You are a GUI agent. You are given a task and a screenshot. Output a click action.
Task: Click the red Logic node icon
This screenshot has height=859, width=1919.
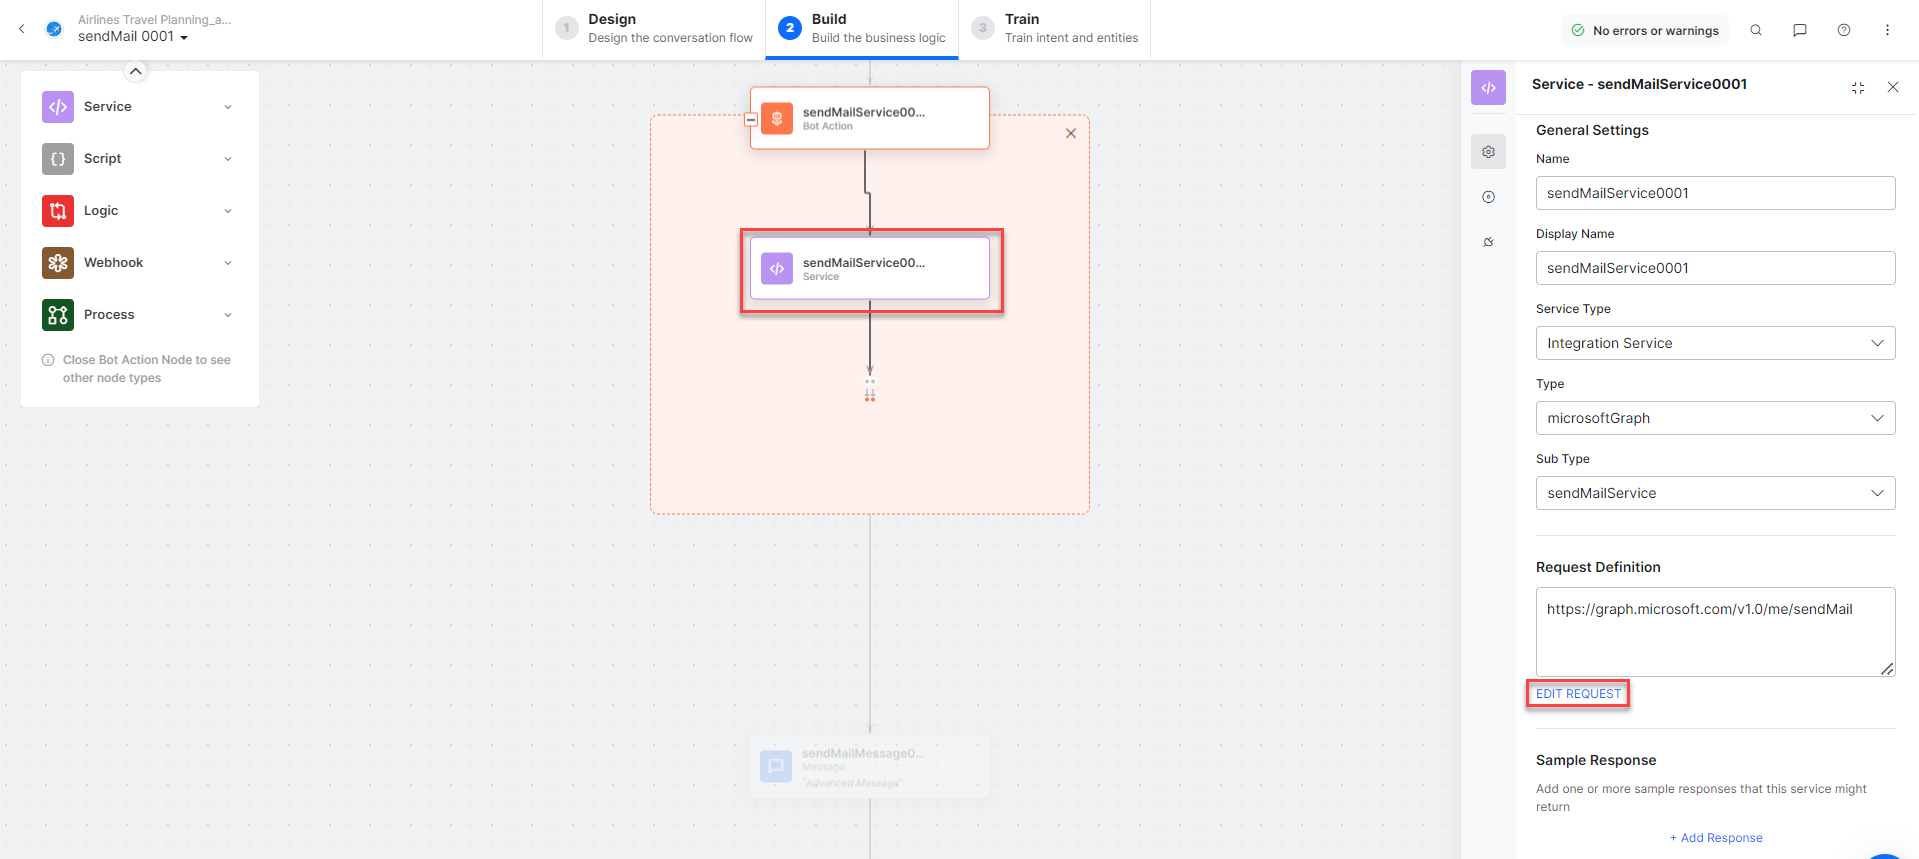point(58,211)
